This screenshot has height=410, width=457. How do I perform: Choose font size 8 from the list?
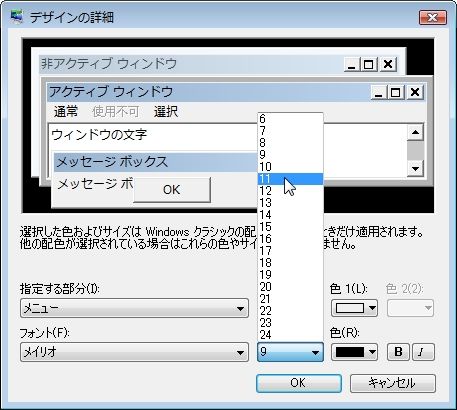tap(290, 143)
